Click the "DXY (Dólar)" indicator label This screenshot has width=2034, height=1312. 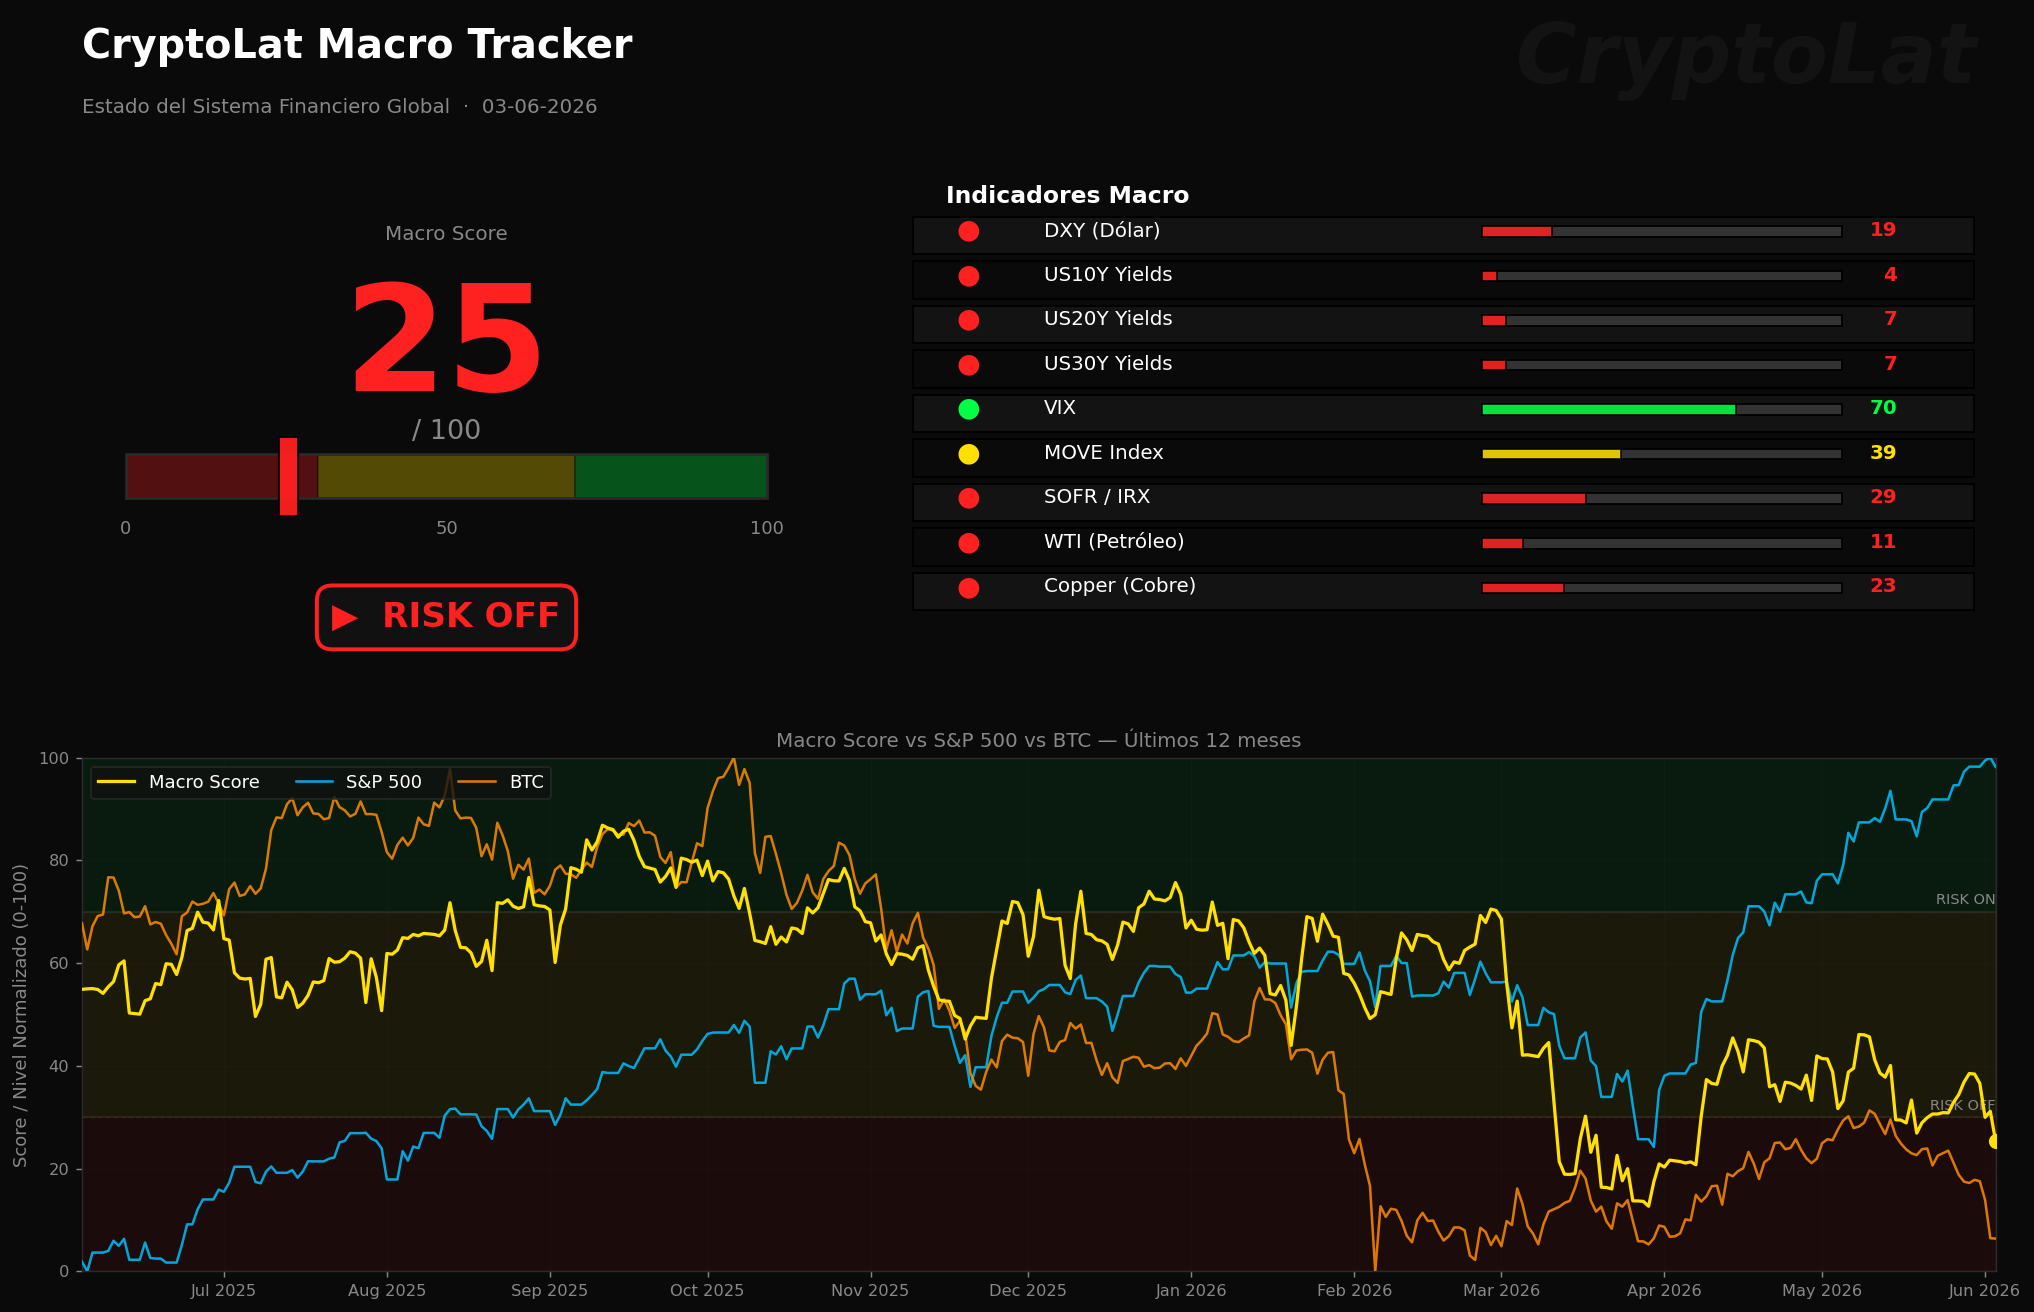tap(1102, 231)
